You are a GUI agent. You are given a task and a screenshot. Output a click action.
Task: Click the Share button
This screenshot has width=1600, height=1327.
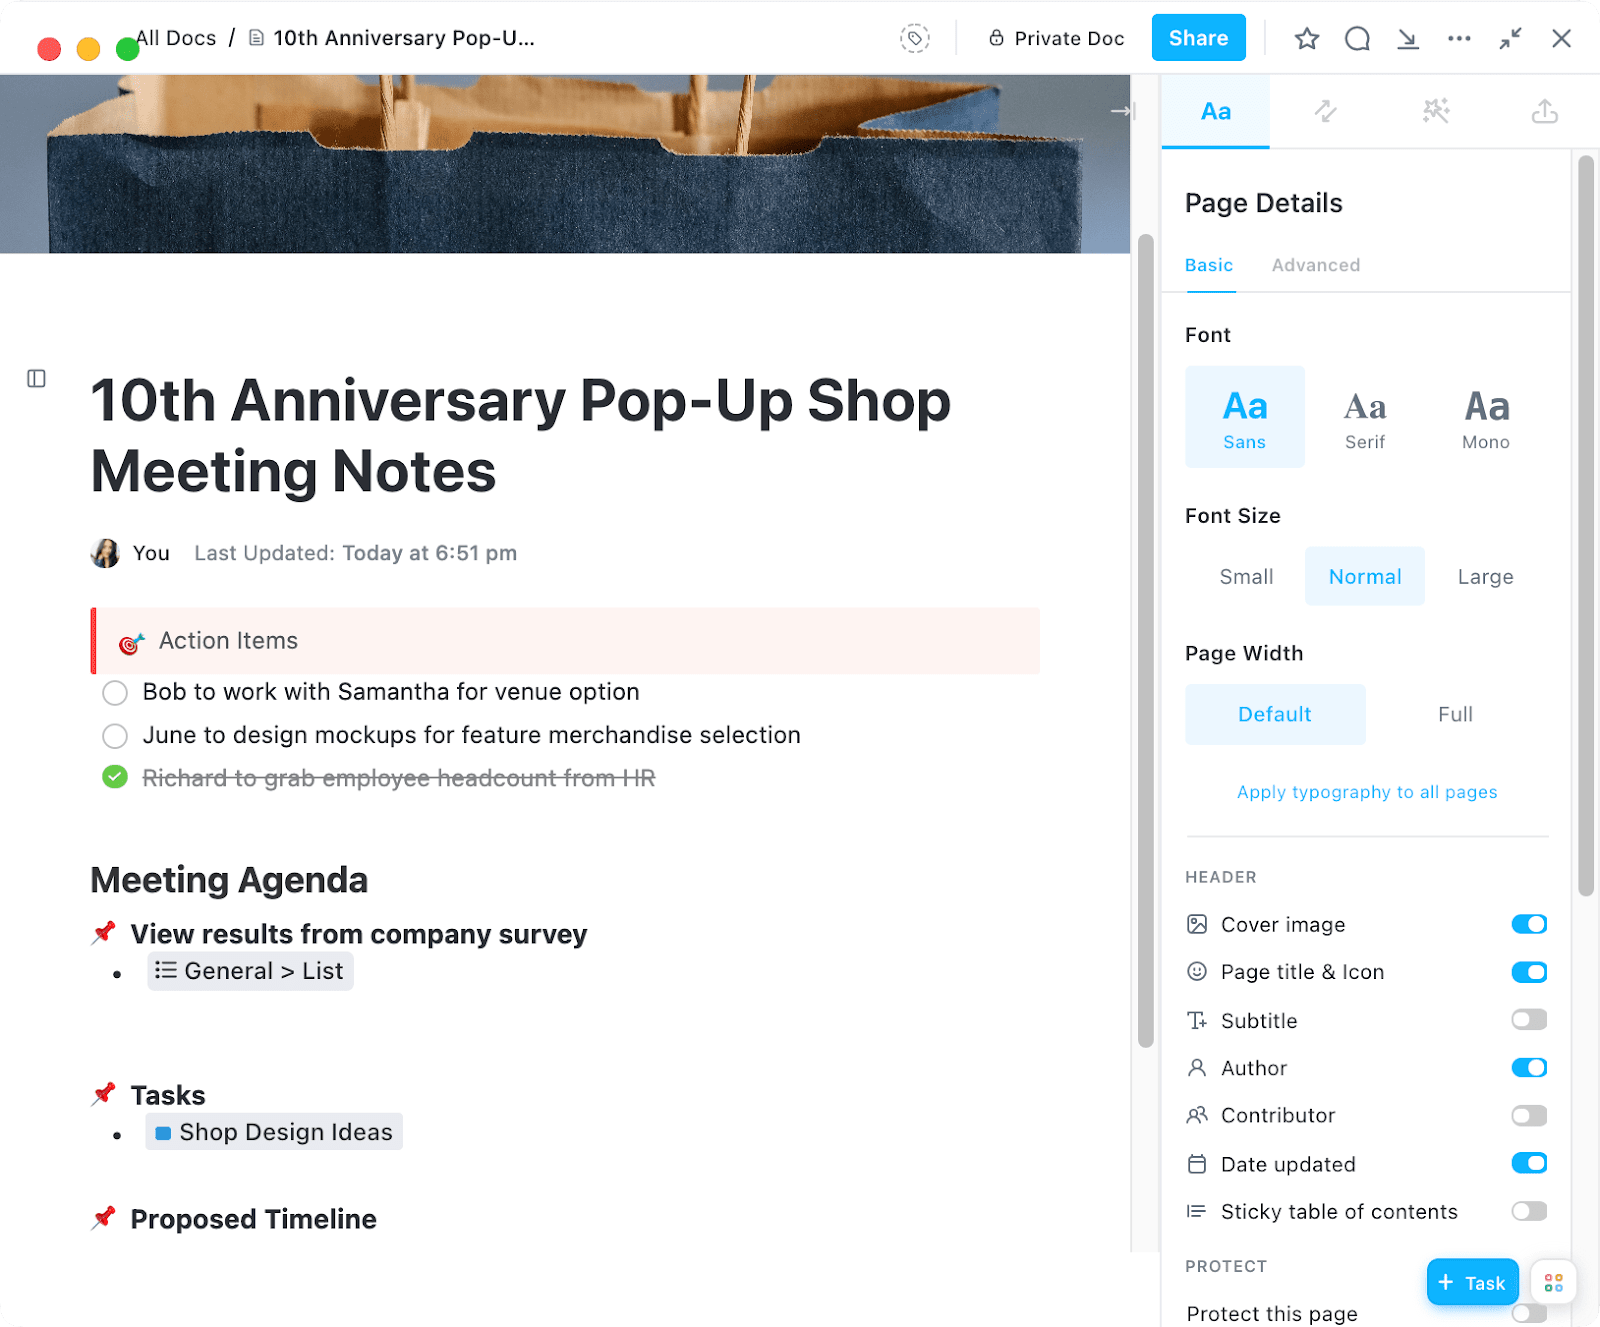coord(1198,38)
